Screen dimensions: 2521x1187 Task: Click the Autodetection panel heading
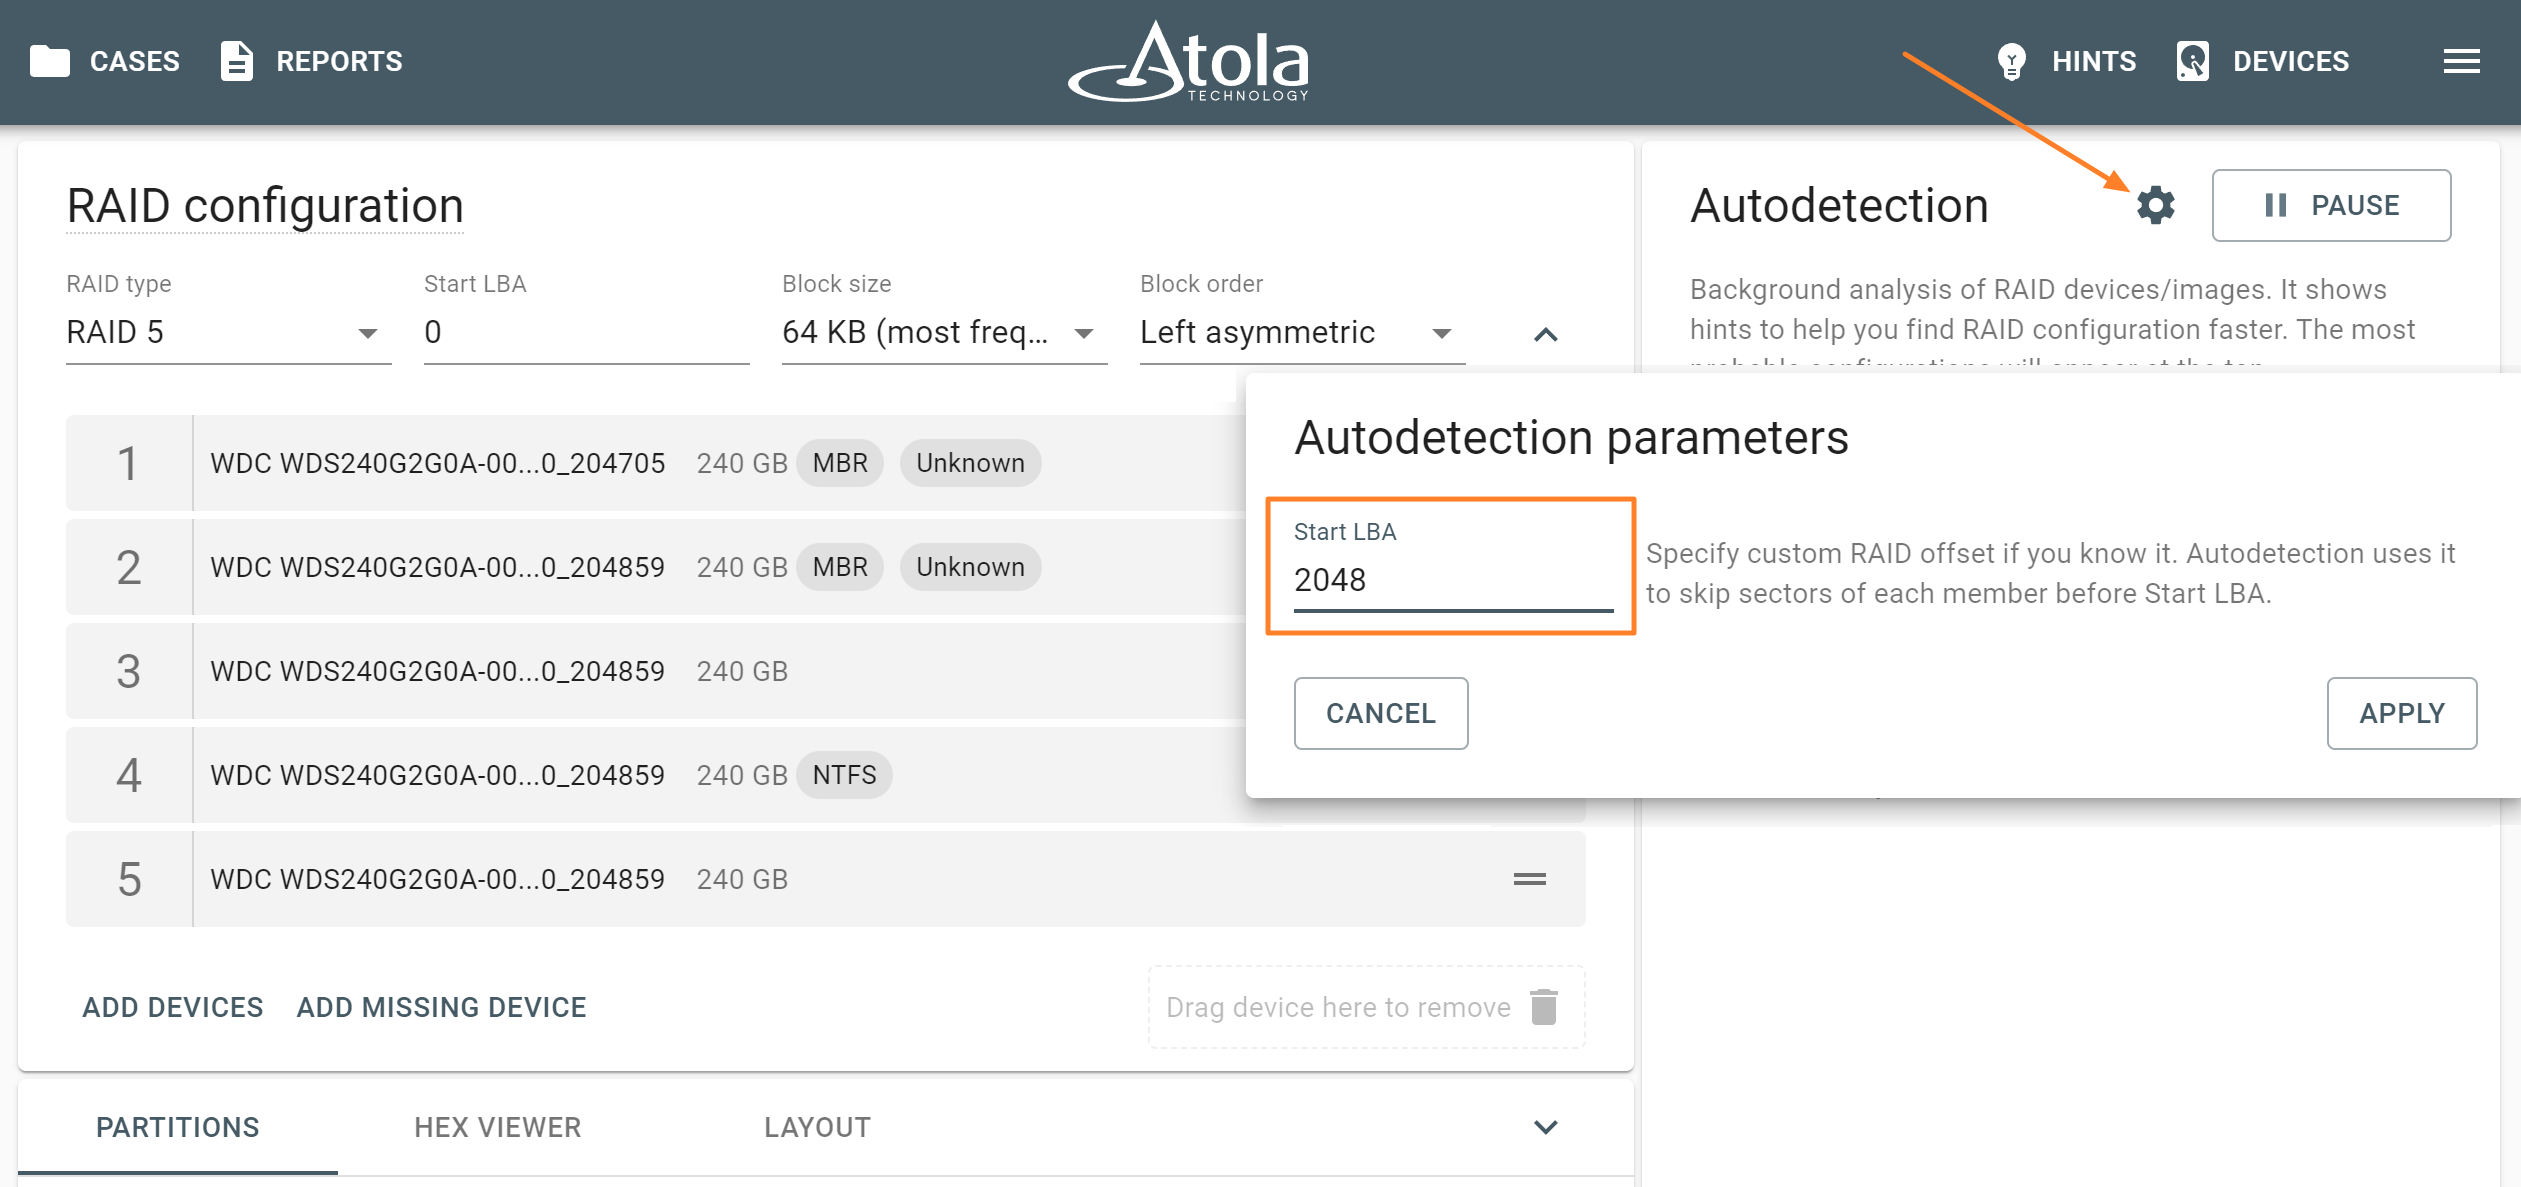tap(1839, 206)
